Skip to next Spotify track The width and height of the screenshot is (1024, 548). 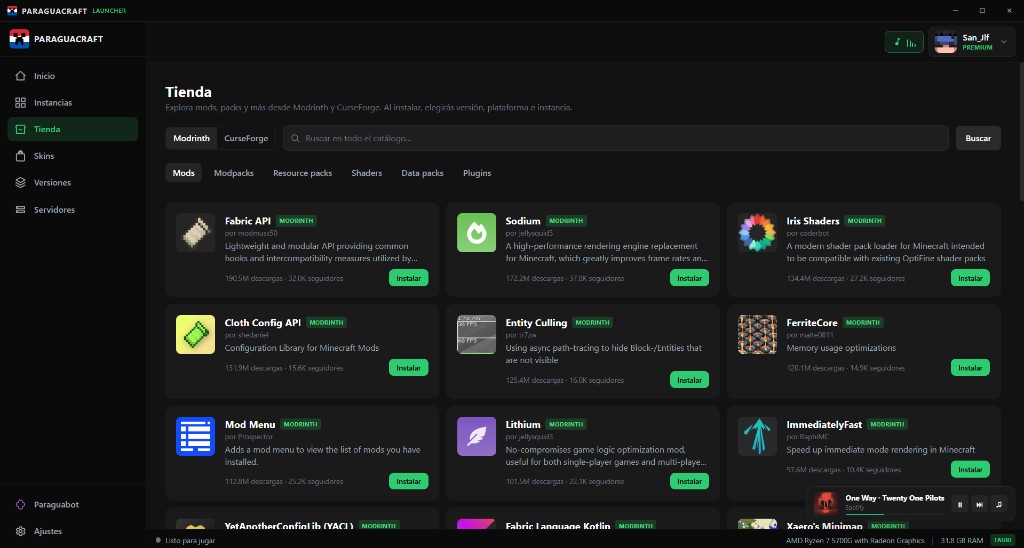pyautogui.click(x=979, y=504)
